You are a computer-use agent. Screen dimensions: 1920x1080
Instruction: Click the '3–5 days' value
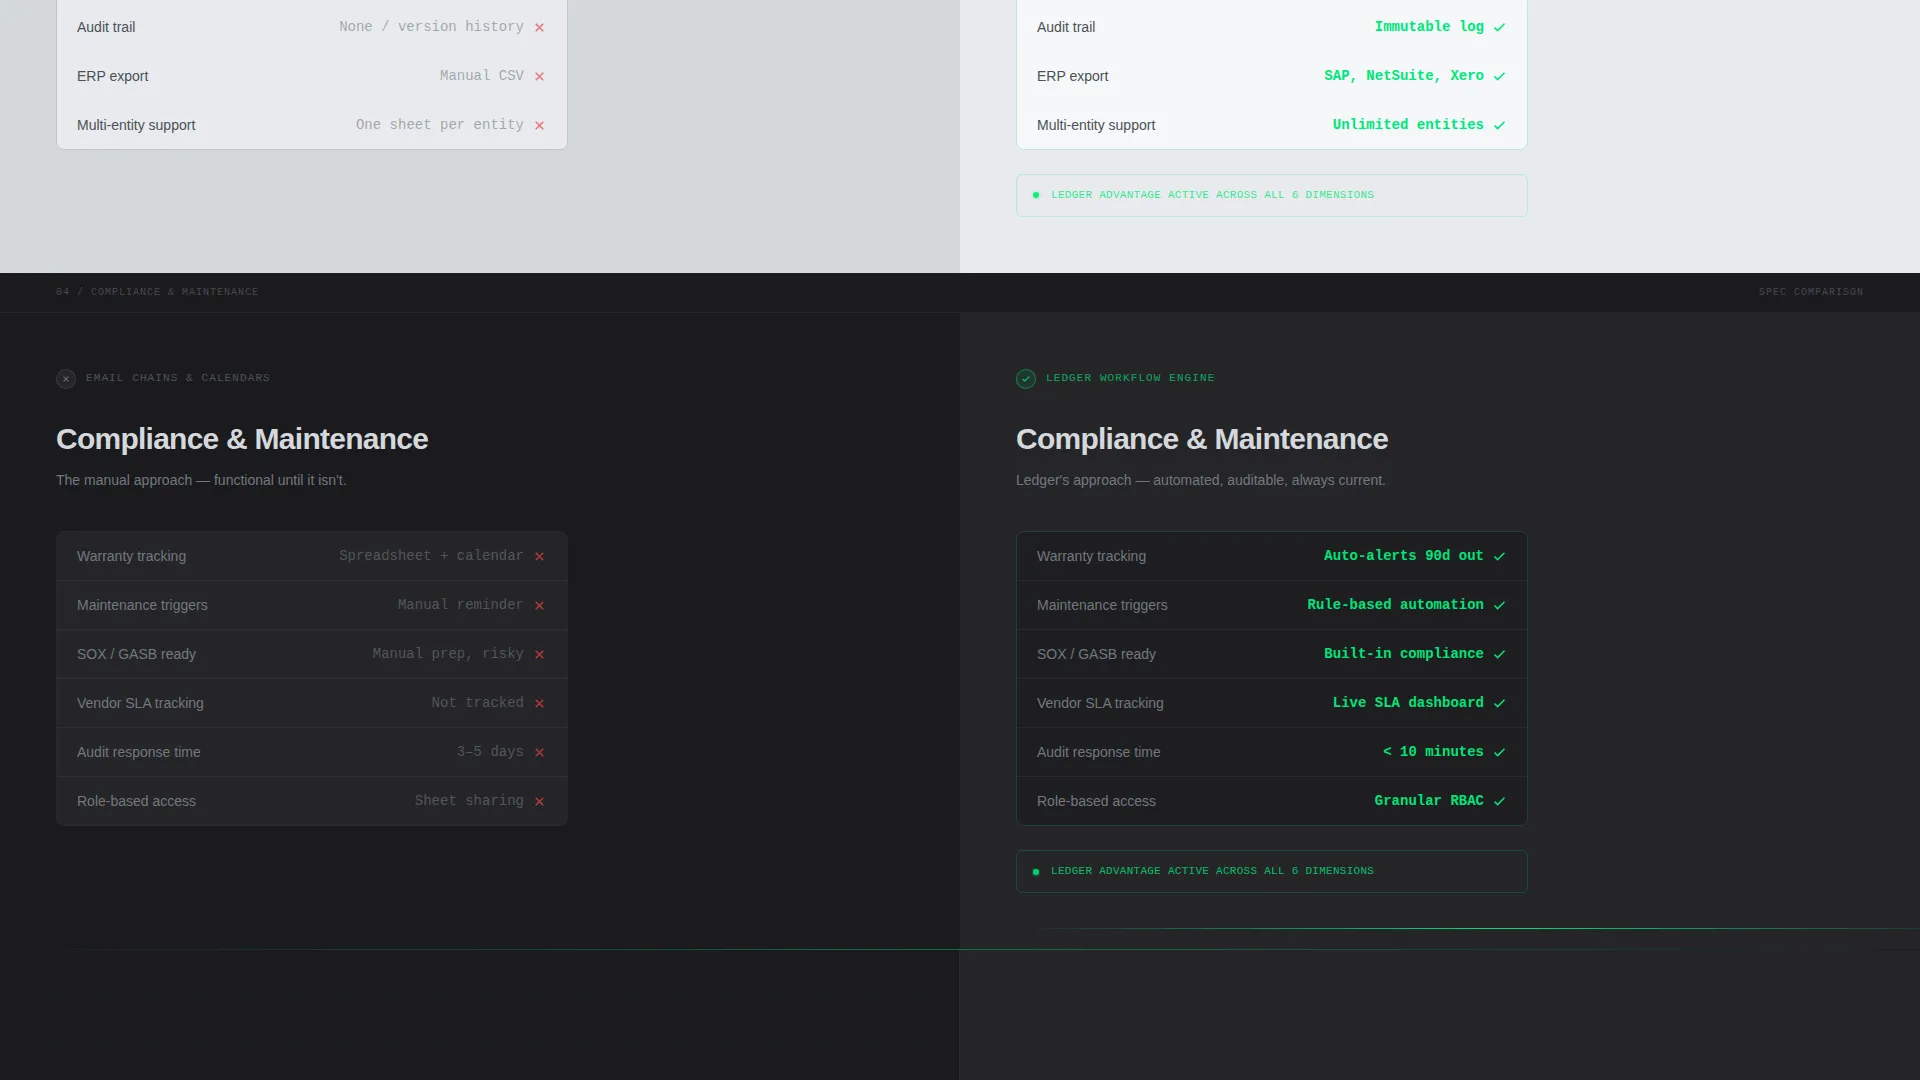tap(490, 751)
